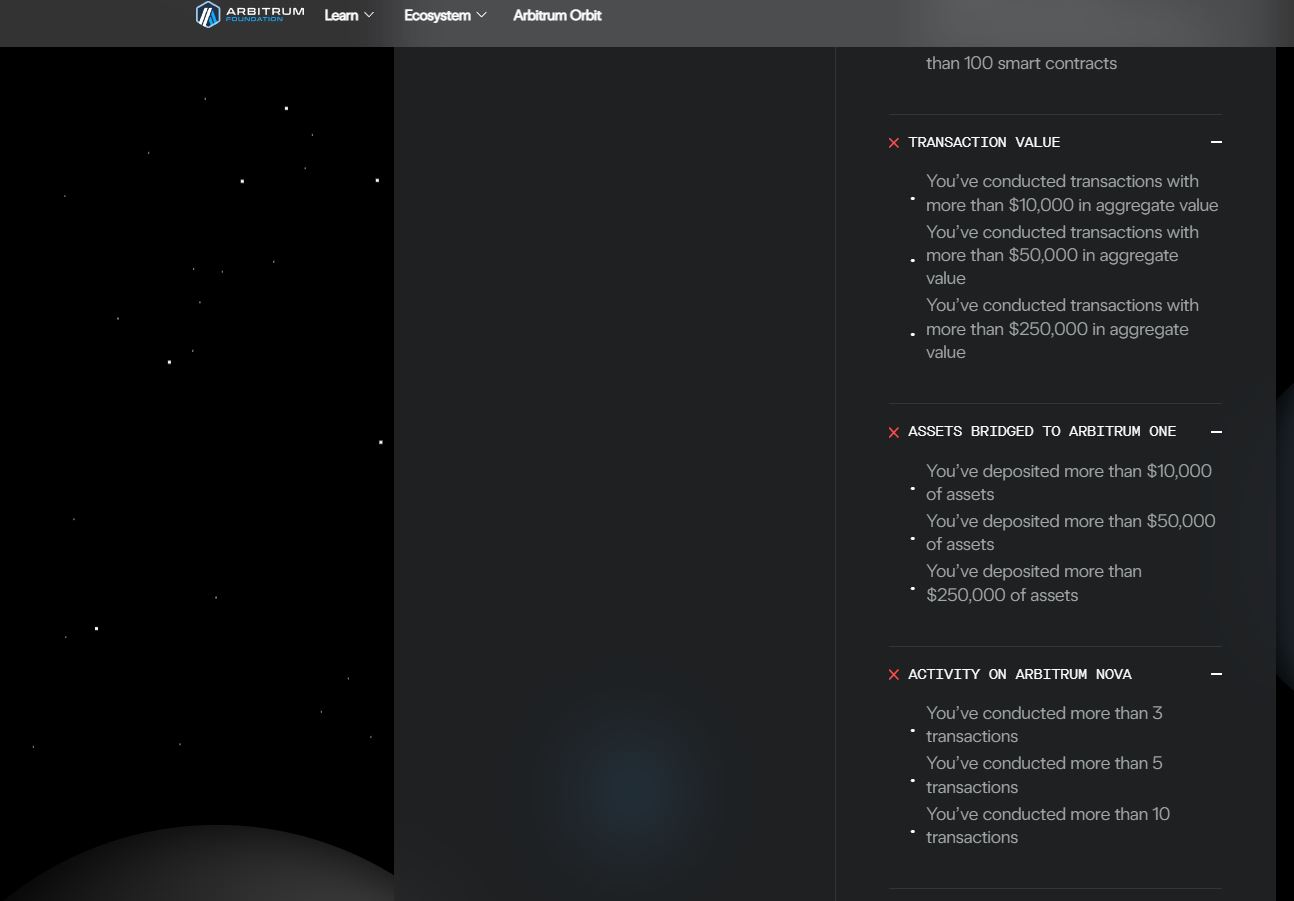Click red X beside Activity on Arbitrum Nova
The height and width of the screenshot is (901, 1294).
click(x=894, y=675)
